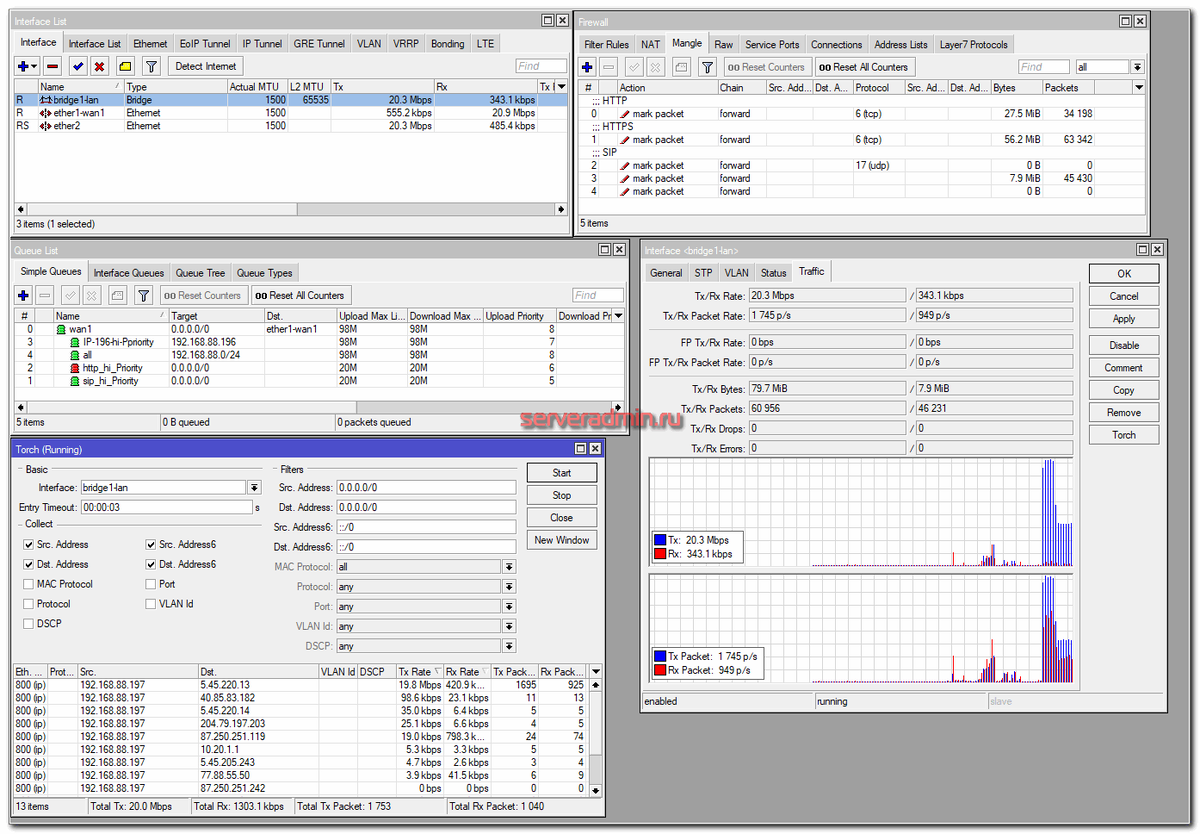1200x834 pixels.
Task: Disable queue with X icon in Queue List
Action: (92, 295)
